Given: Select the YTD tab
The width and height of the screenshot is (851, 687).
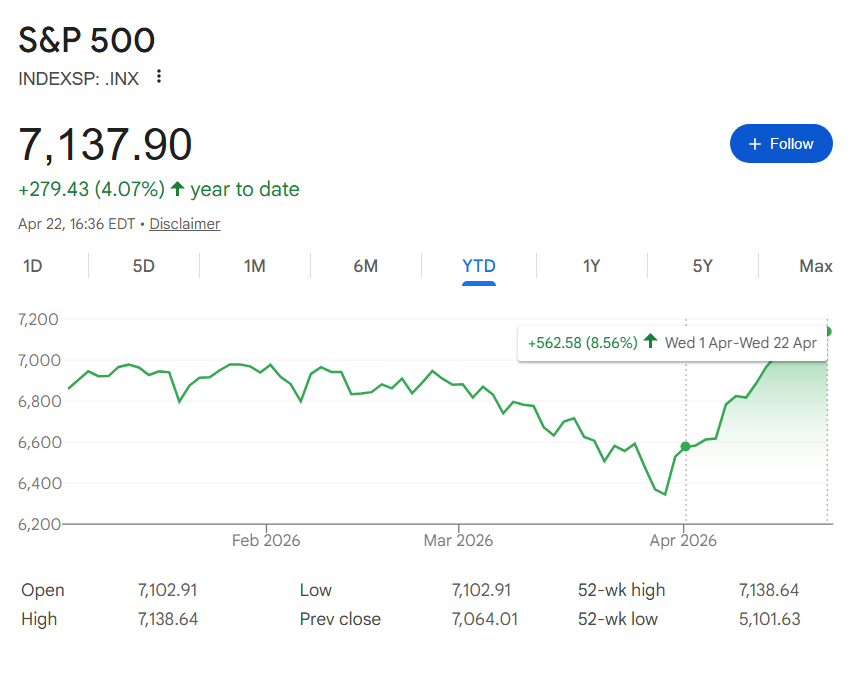Looking at the screenshot, I should (478, 266).
